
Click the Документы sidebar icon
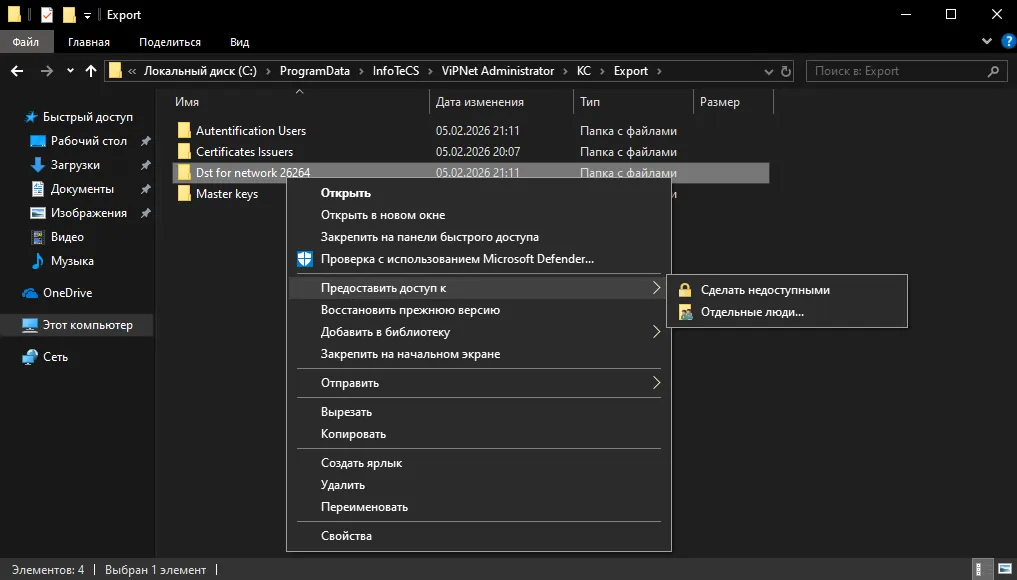coord(38,189)
